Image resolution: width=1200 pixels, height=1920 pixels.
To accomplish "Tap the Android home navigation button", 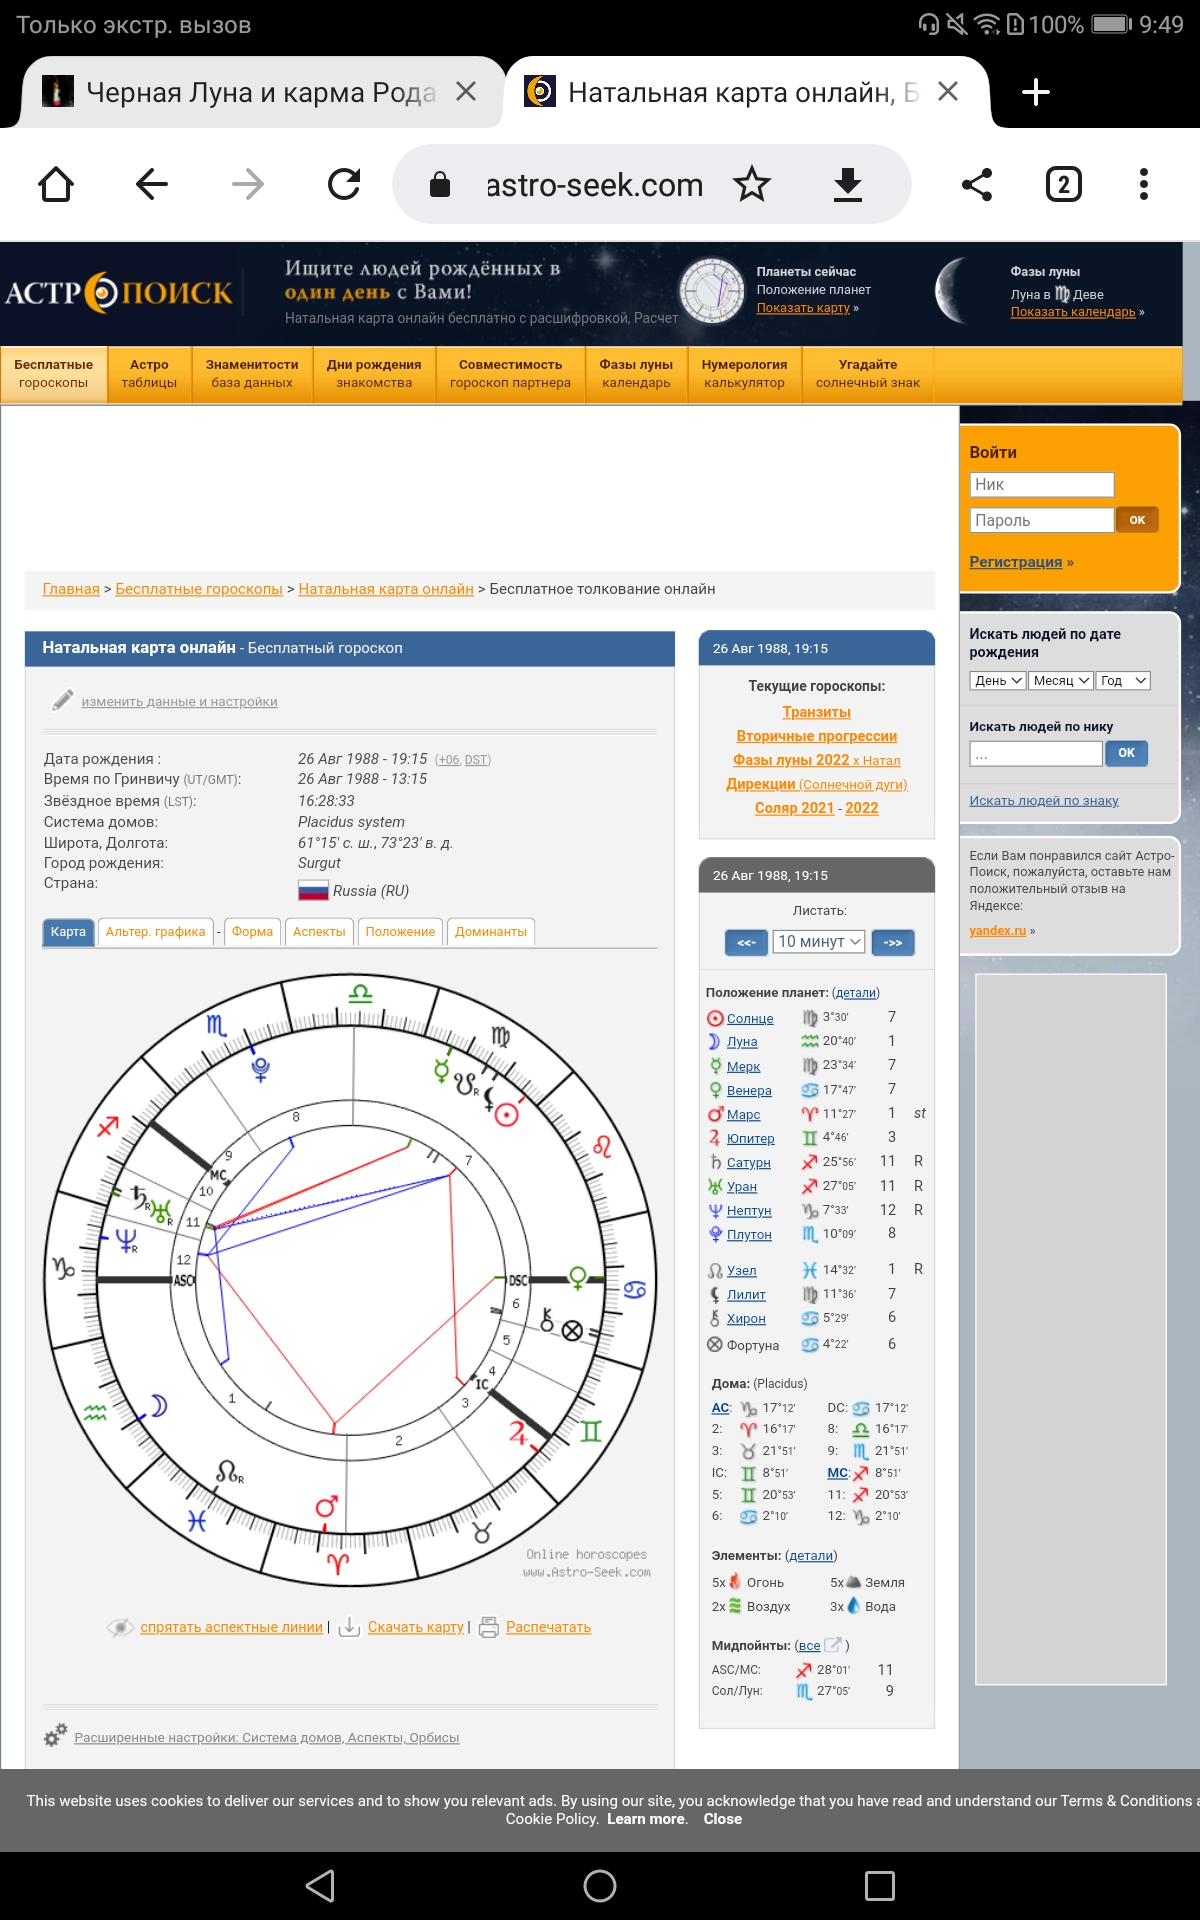I will point(600,1886).
